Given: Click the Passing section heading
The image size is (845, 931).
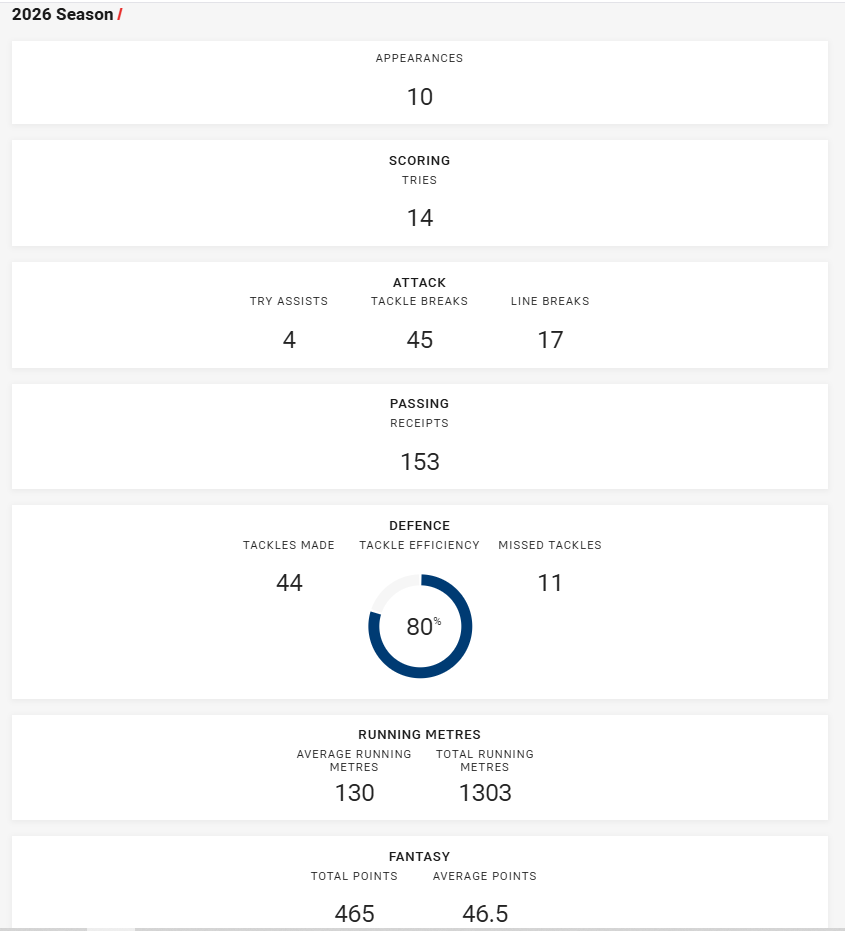Looking at the screenshot, I should coord(419,404).
